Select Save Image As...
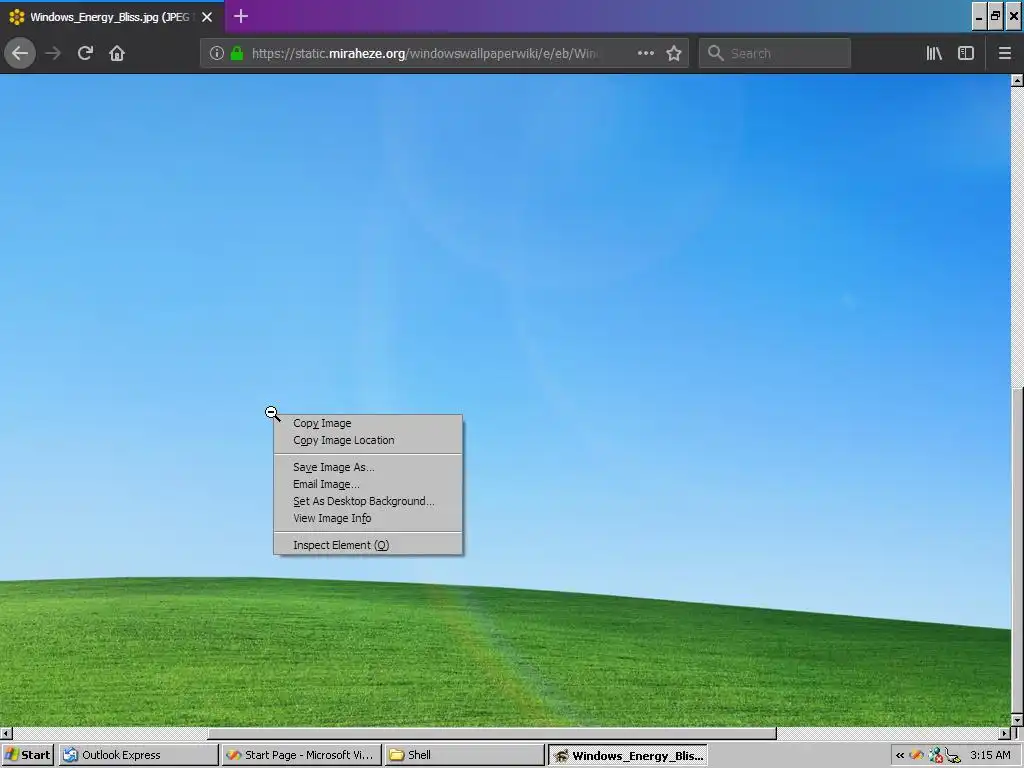The image size is (1024, 768). 368,467
